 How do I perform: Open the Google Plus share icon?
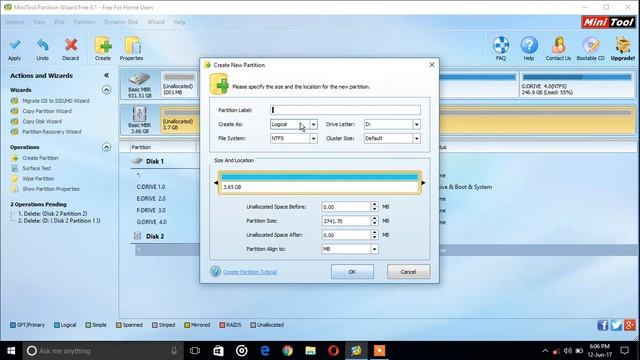[630, 325]
